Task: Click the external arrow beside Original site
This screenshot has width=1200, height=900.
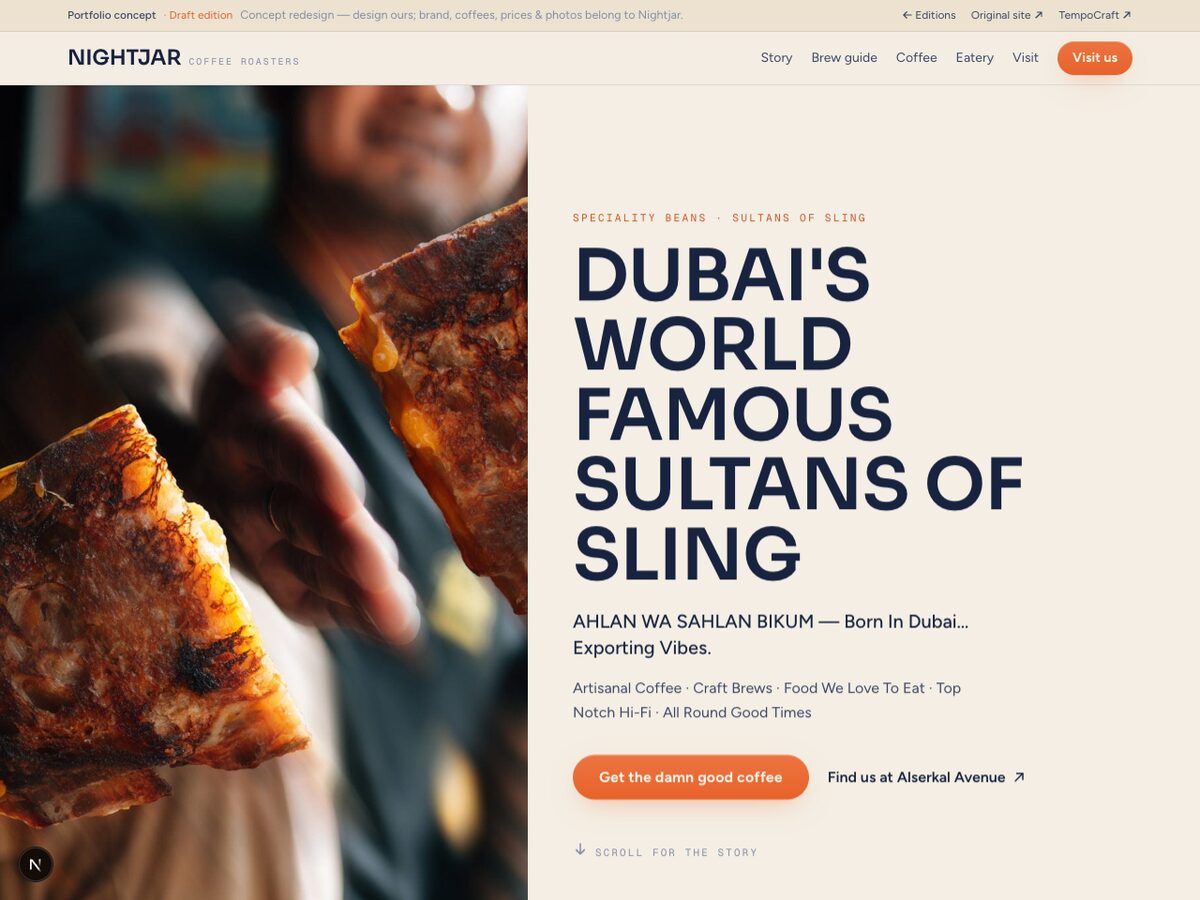Action: coord(1039,15)
